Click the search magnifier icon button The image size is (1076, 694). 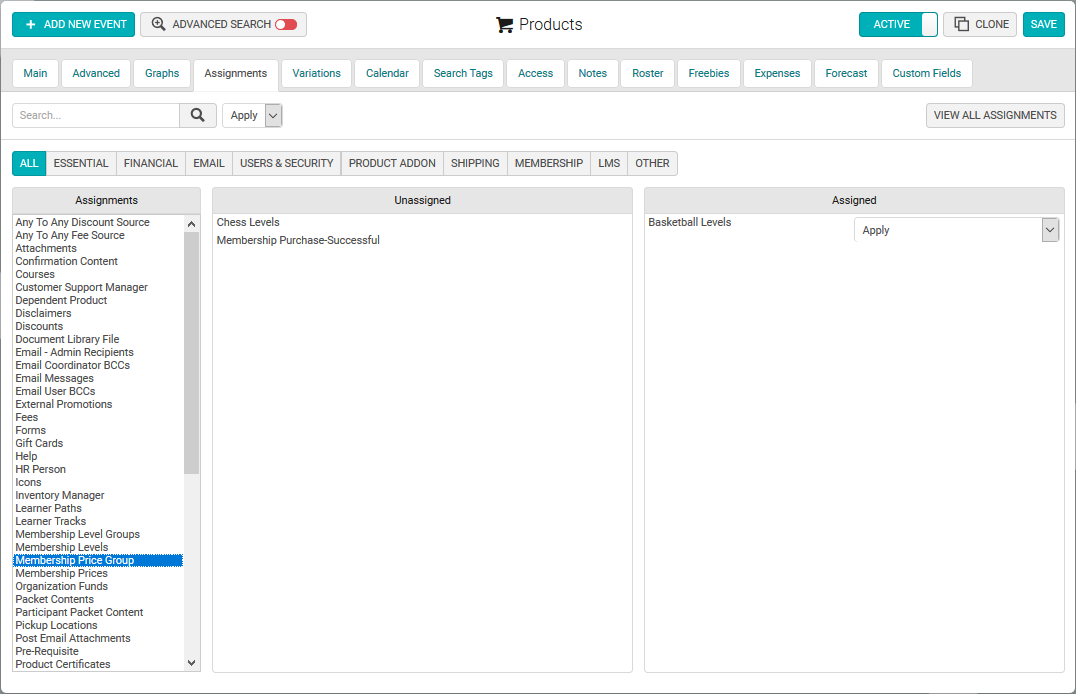click(x=198, y=115)
